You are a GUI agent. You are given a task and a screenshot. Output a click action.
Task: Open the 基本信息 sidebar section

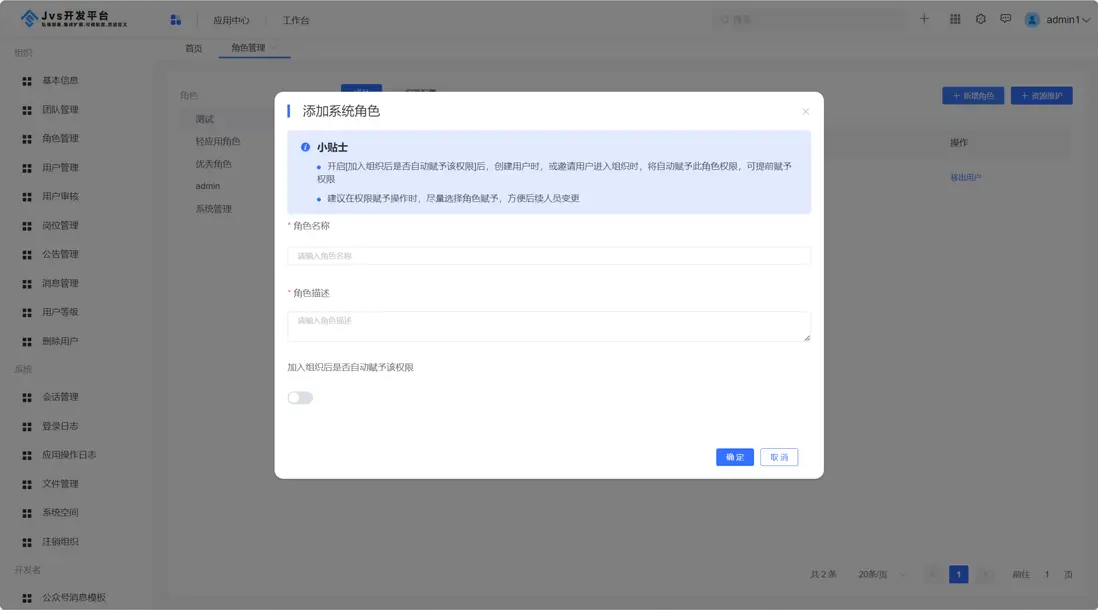point(62,80)
